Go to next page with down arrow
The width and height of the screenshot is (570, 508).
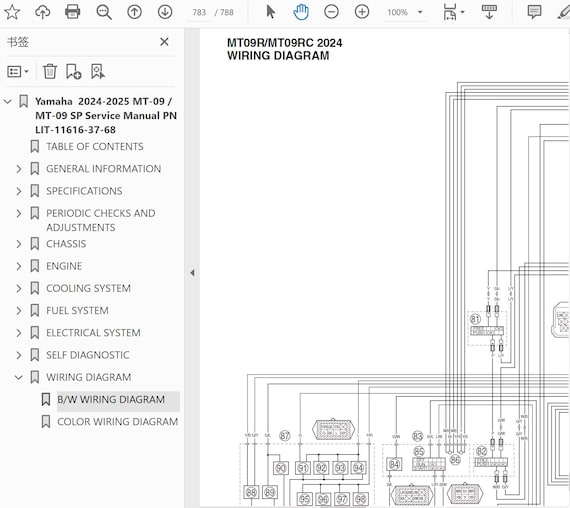(165, 12)
